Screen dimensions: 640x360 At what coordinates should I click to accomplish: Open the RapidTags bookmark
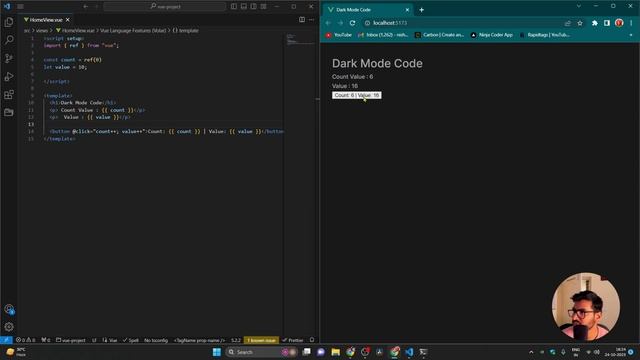tap(545, 35)
